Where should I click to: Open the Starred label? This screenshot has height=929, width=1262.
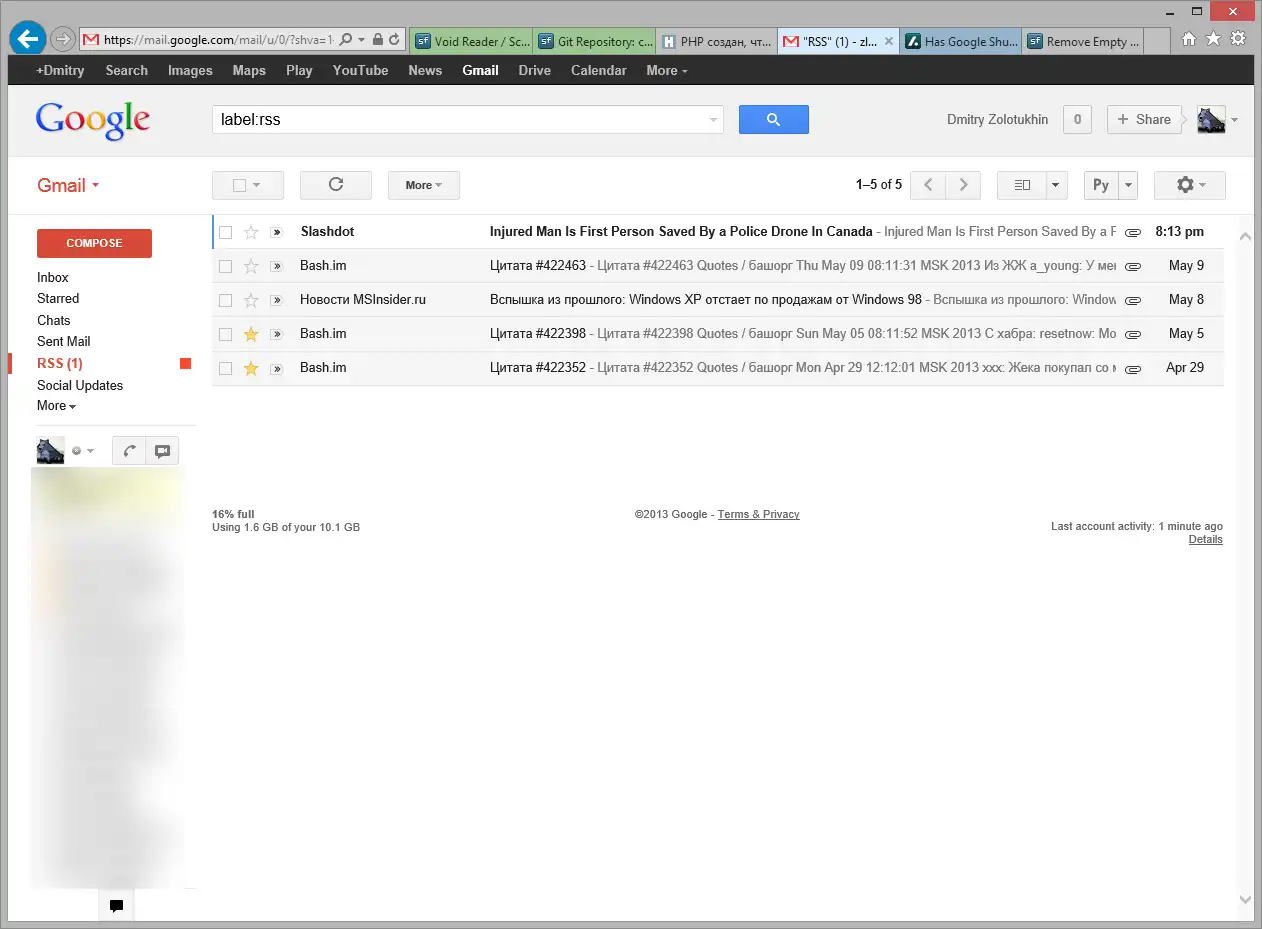pyautogui.click(x=58, y=298)
